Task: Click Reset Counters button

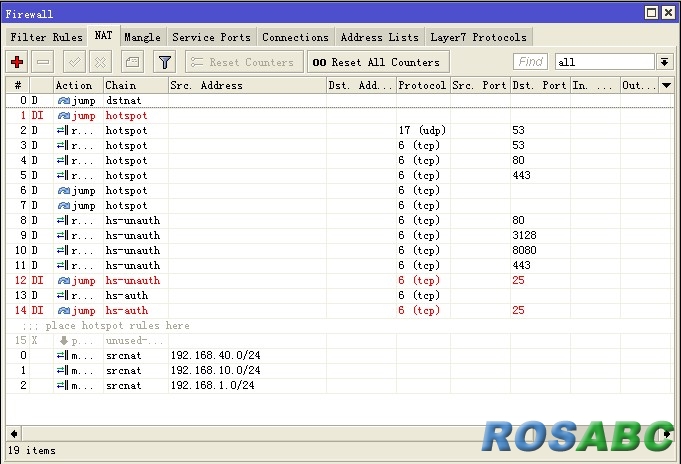Action: point(245,62)
